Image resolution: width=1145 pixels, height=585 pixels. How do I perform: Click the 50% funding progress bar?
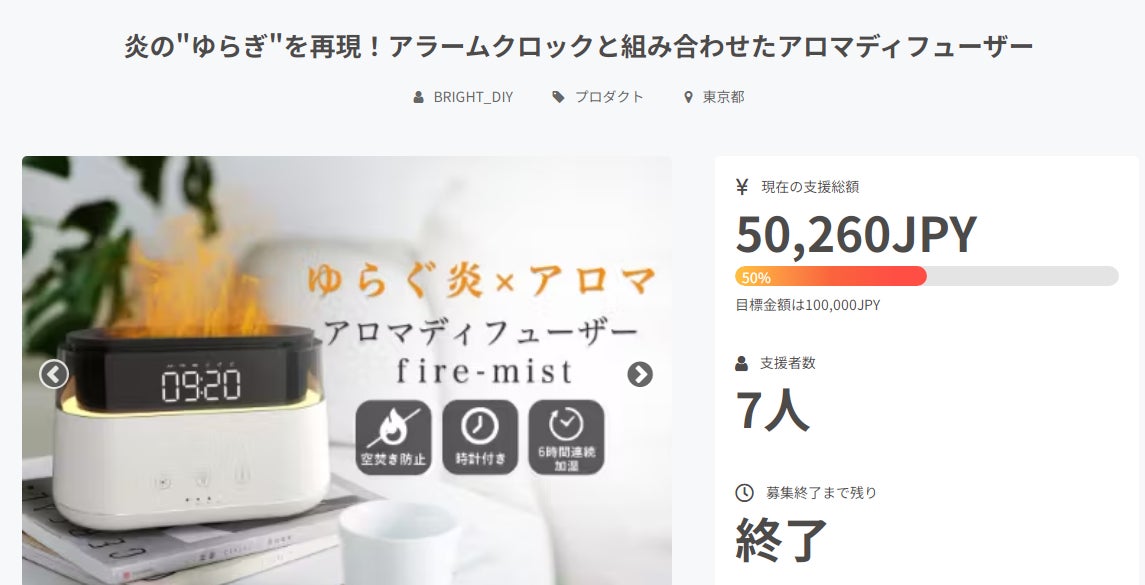(927, 276)
